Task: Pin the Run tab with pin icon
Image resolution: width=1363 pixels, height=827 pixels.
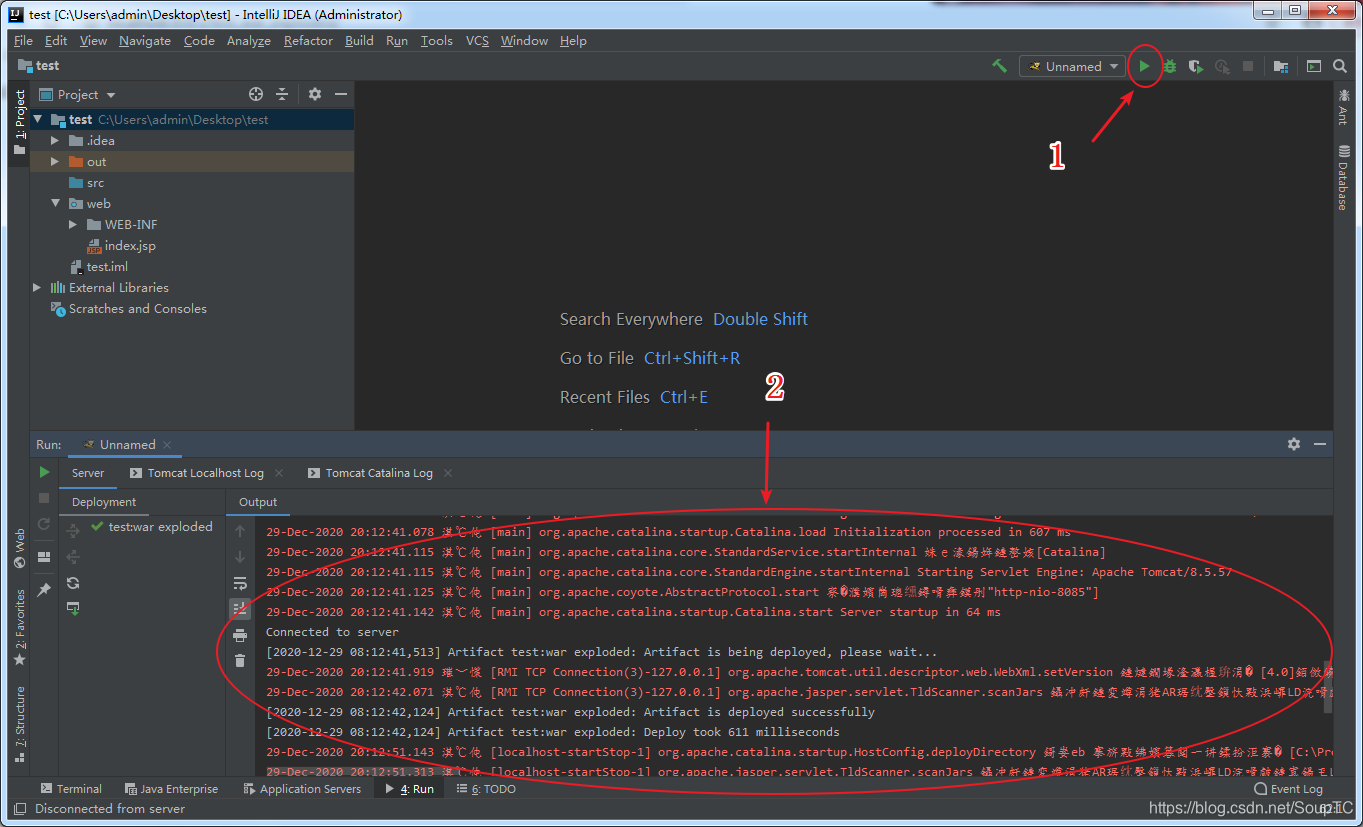Action: coord(44,590)
